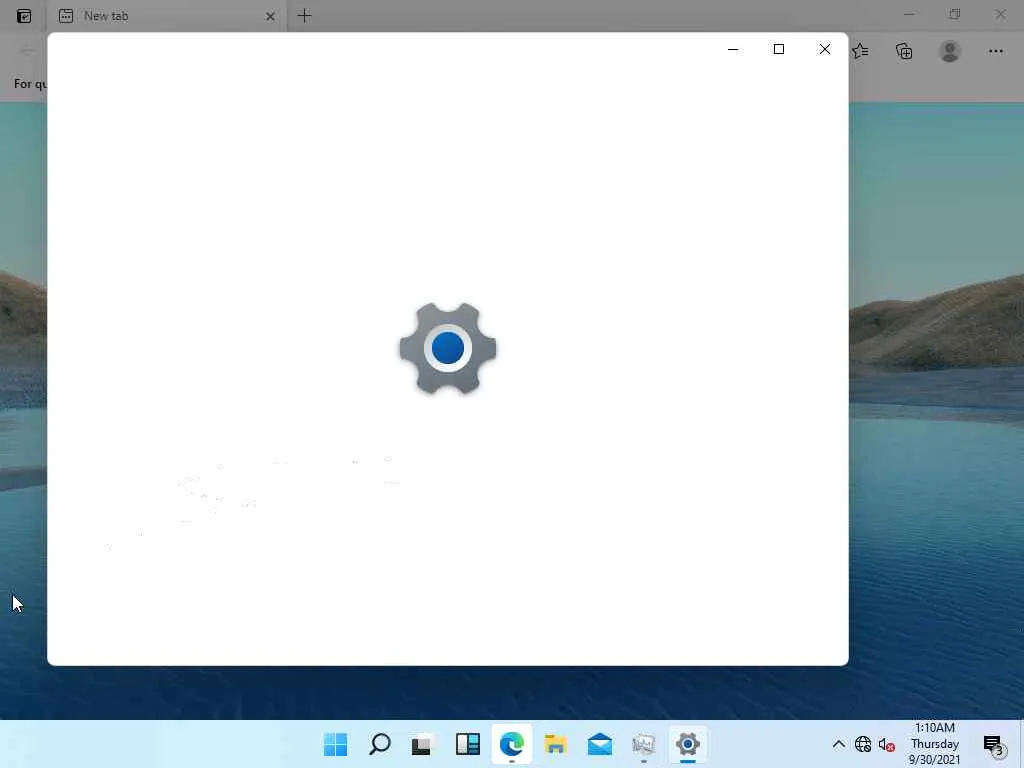Show hidden system tray icons
The image size is (1024, 768).
pyautogui.click(x=839, y=744)
